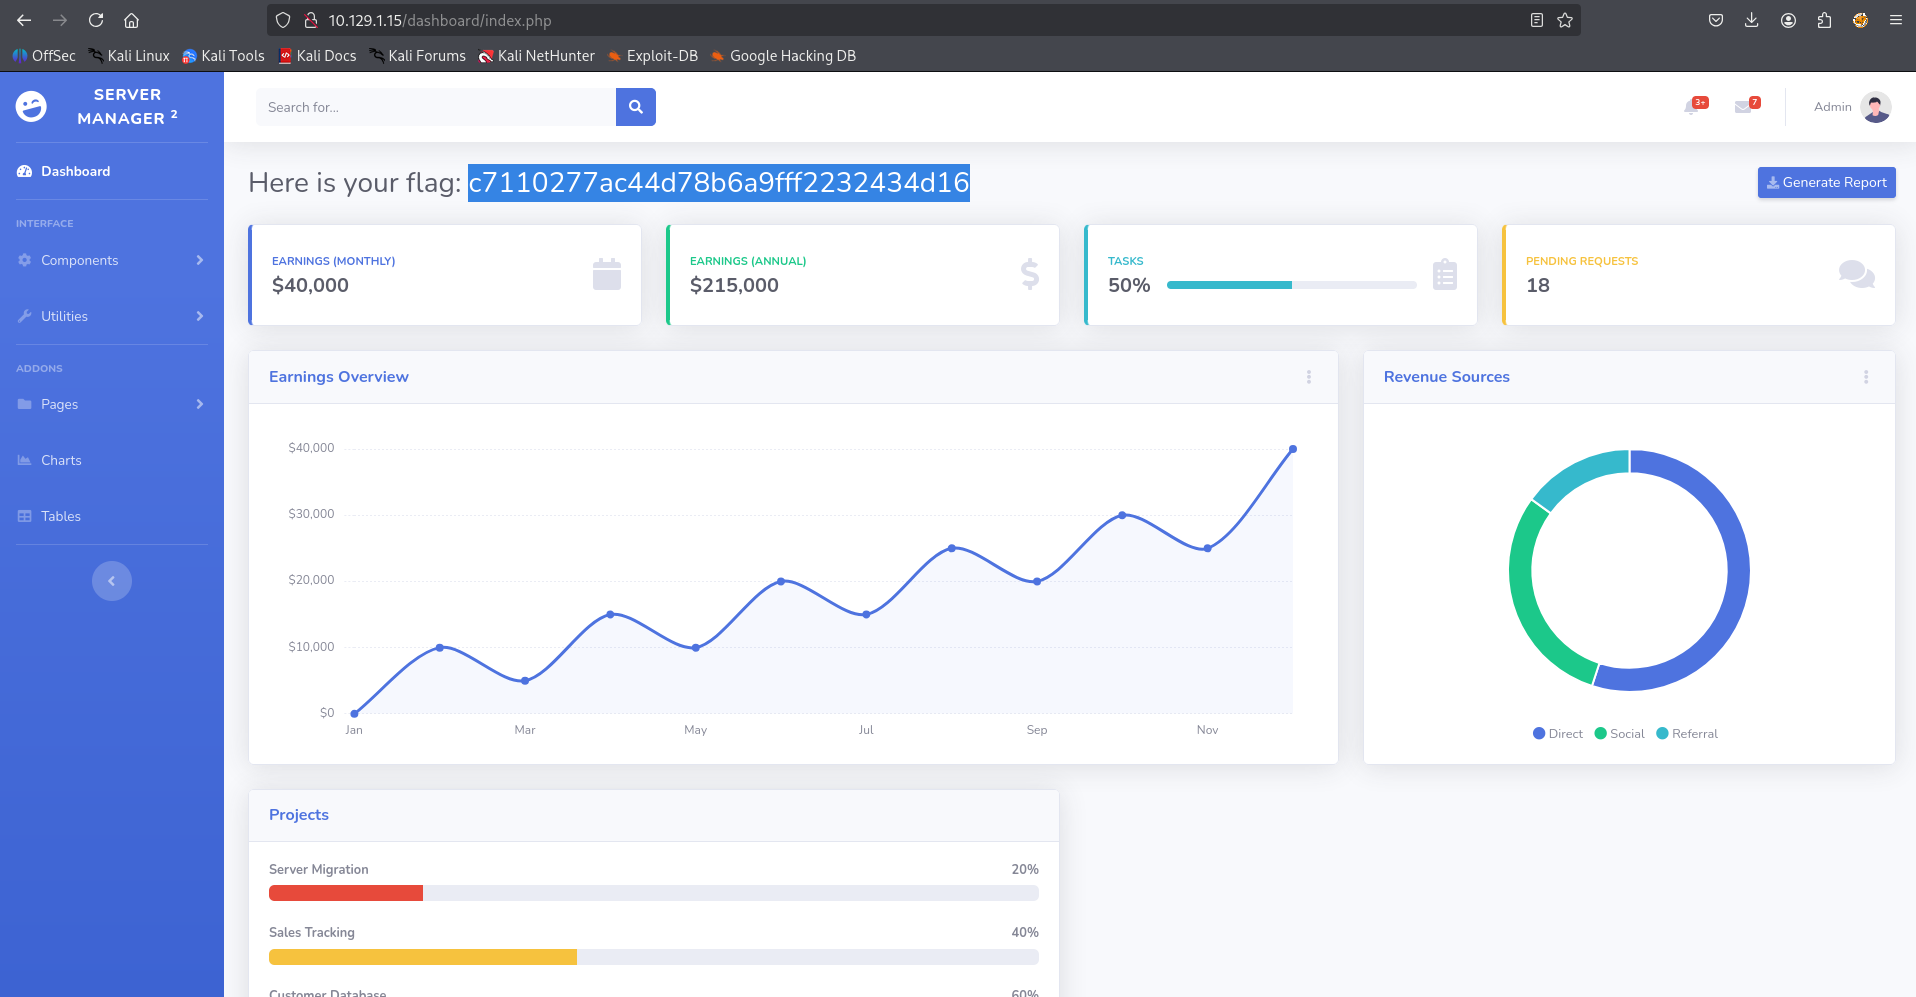Click the Server Manager logo icon
The image size is (1916, 997).
(x=31, y=106)
